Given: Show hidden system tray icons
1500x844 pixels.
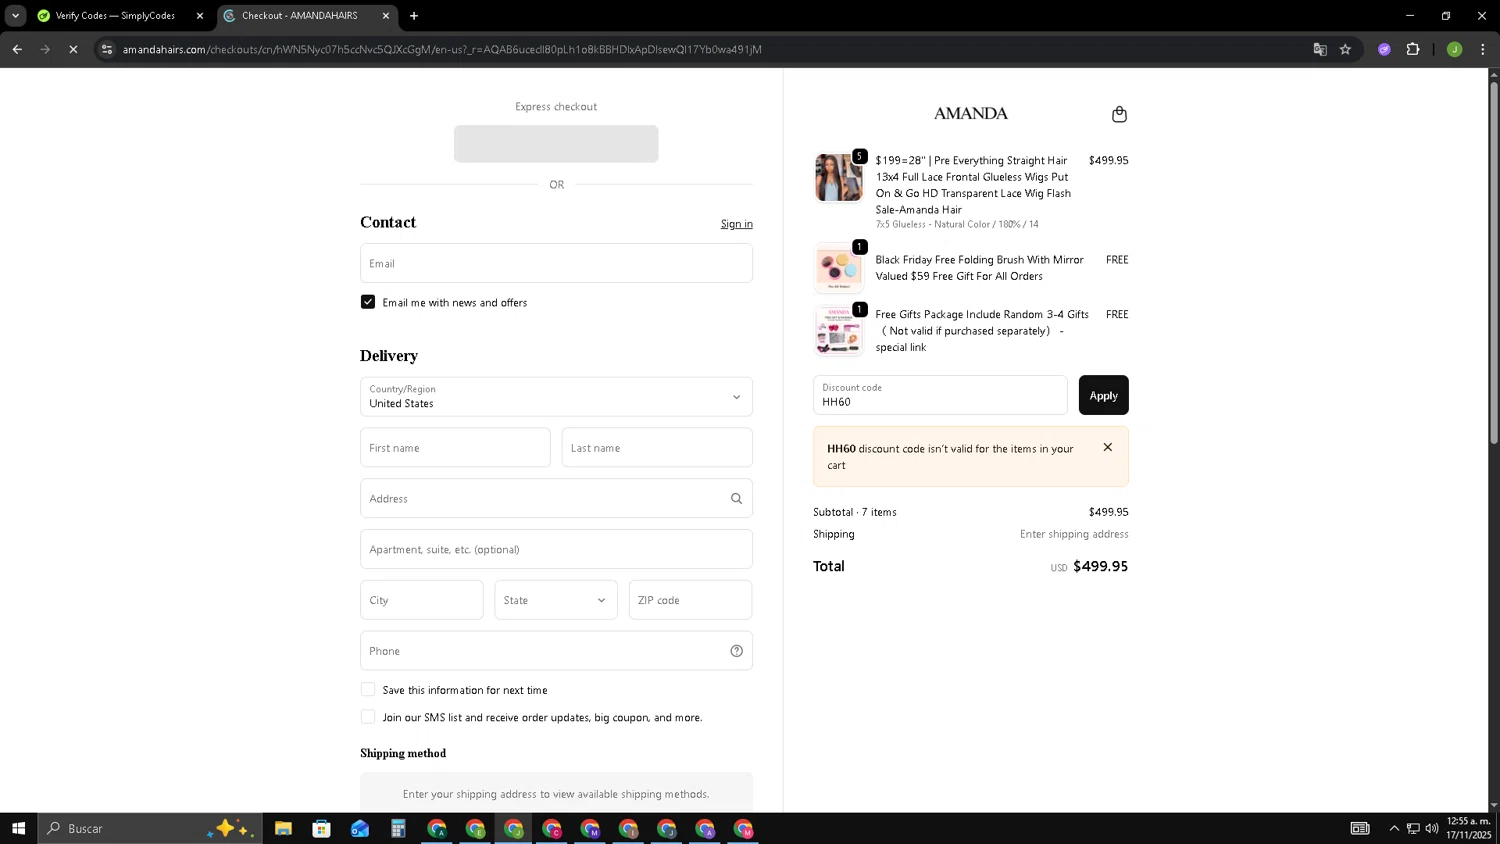Looking at the screenshot, I should coord(1394,828).
